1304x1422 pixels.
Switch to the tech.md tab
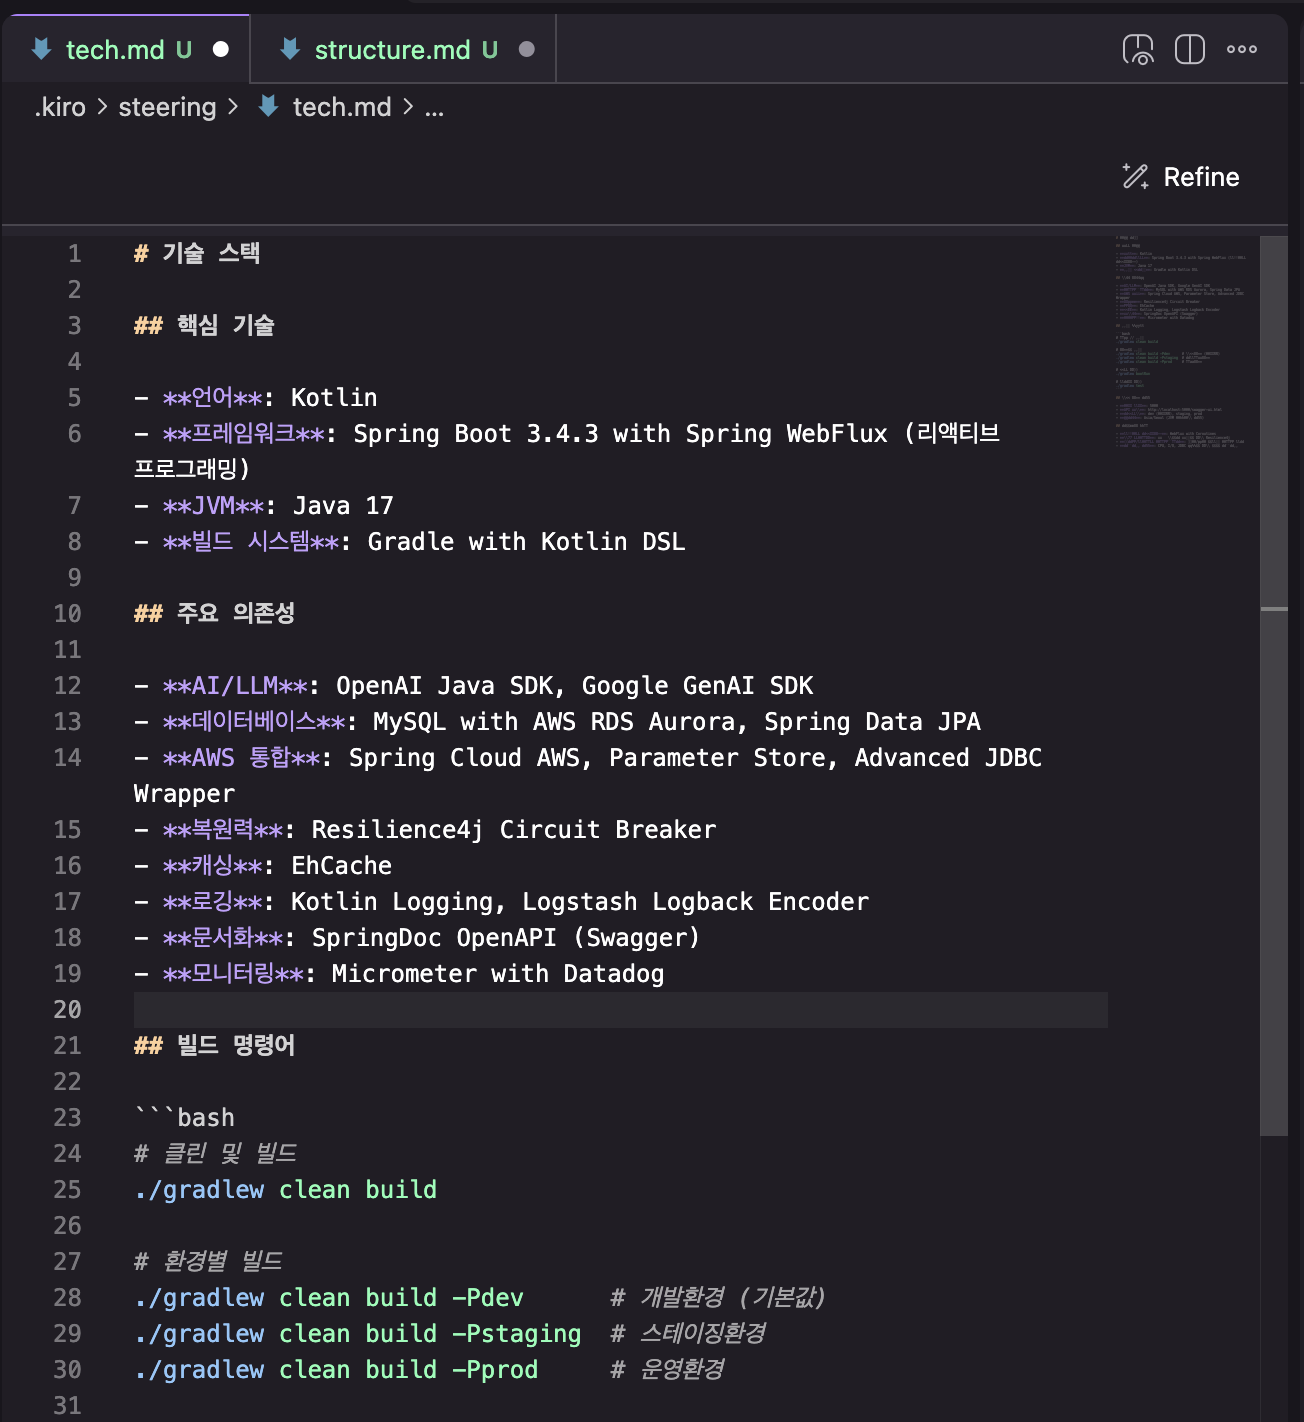tap(126, 49)
